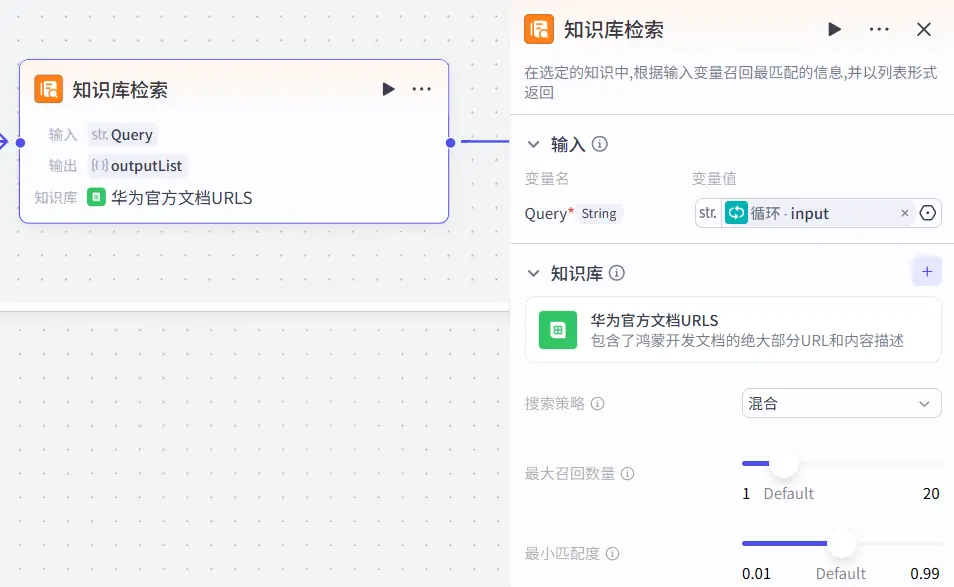The height and width of the screenshot is (587, 954).
Task: Open the node's ellipsis menu on canvas
Action: pos(421,88)
